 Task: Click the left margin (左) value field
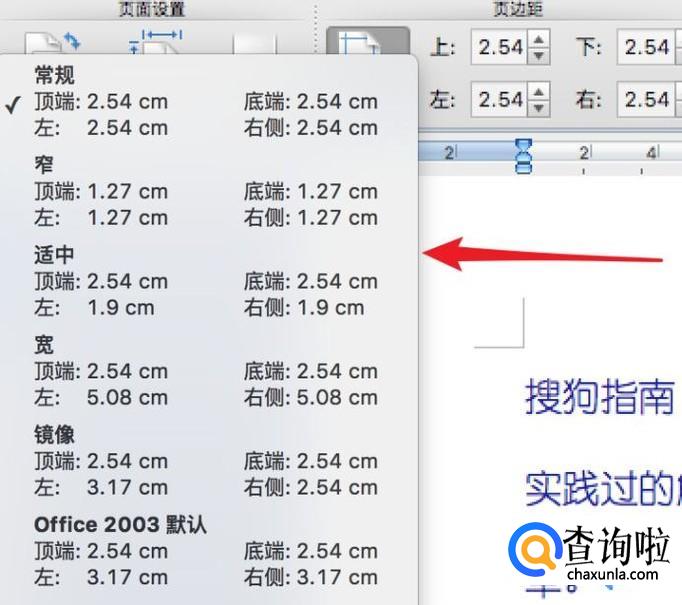click(499, 99)
